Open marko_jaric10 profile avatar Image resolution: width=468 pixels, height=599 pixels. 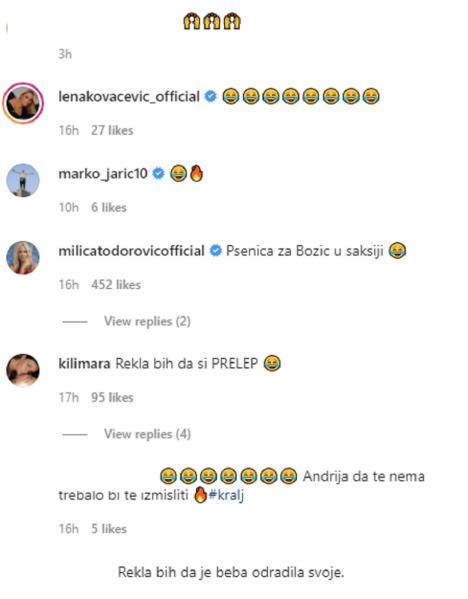(23, 180)
